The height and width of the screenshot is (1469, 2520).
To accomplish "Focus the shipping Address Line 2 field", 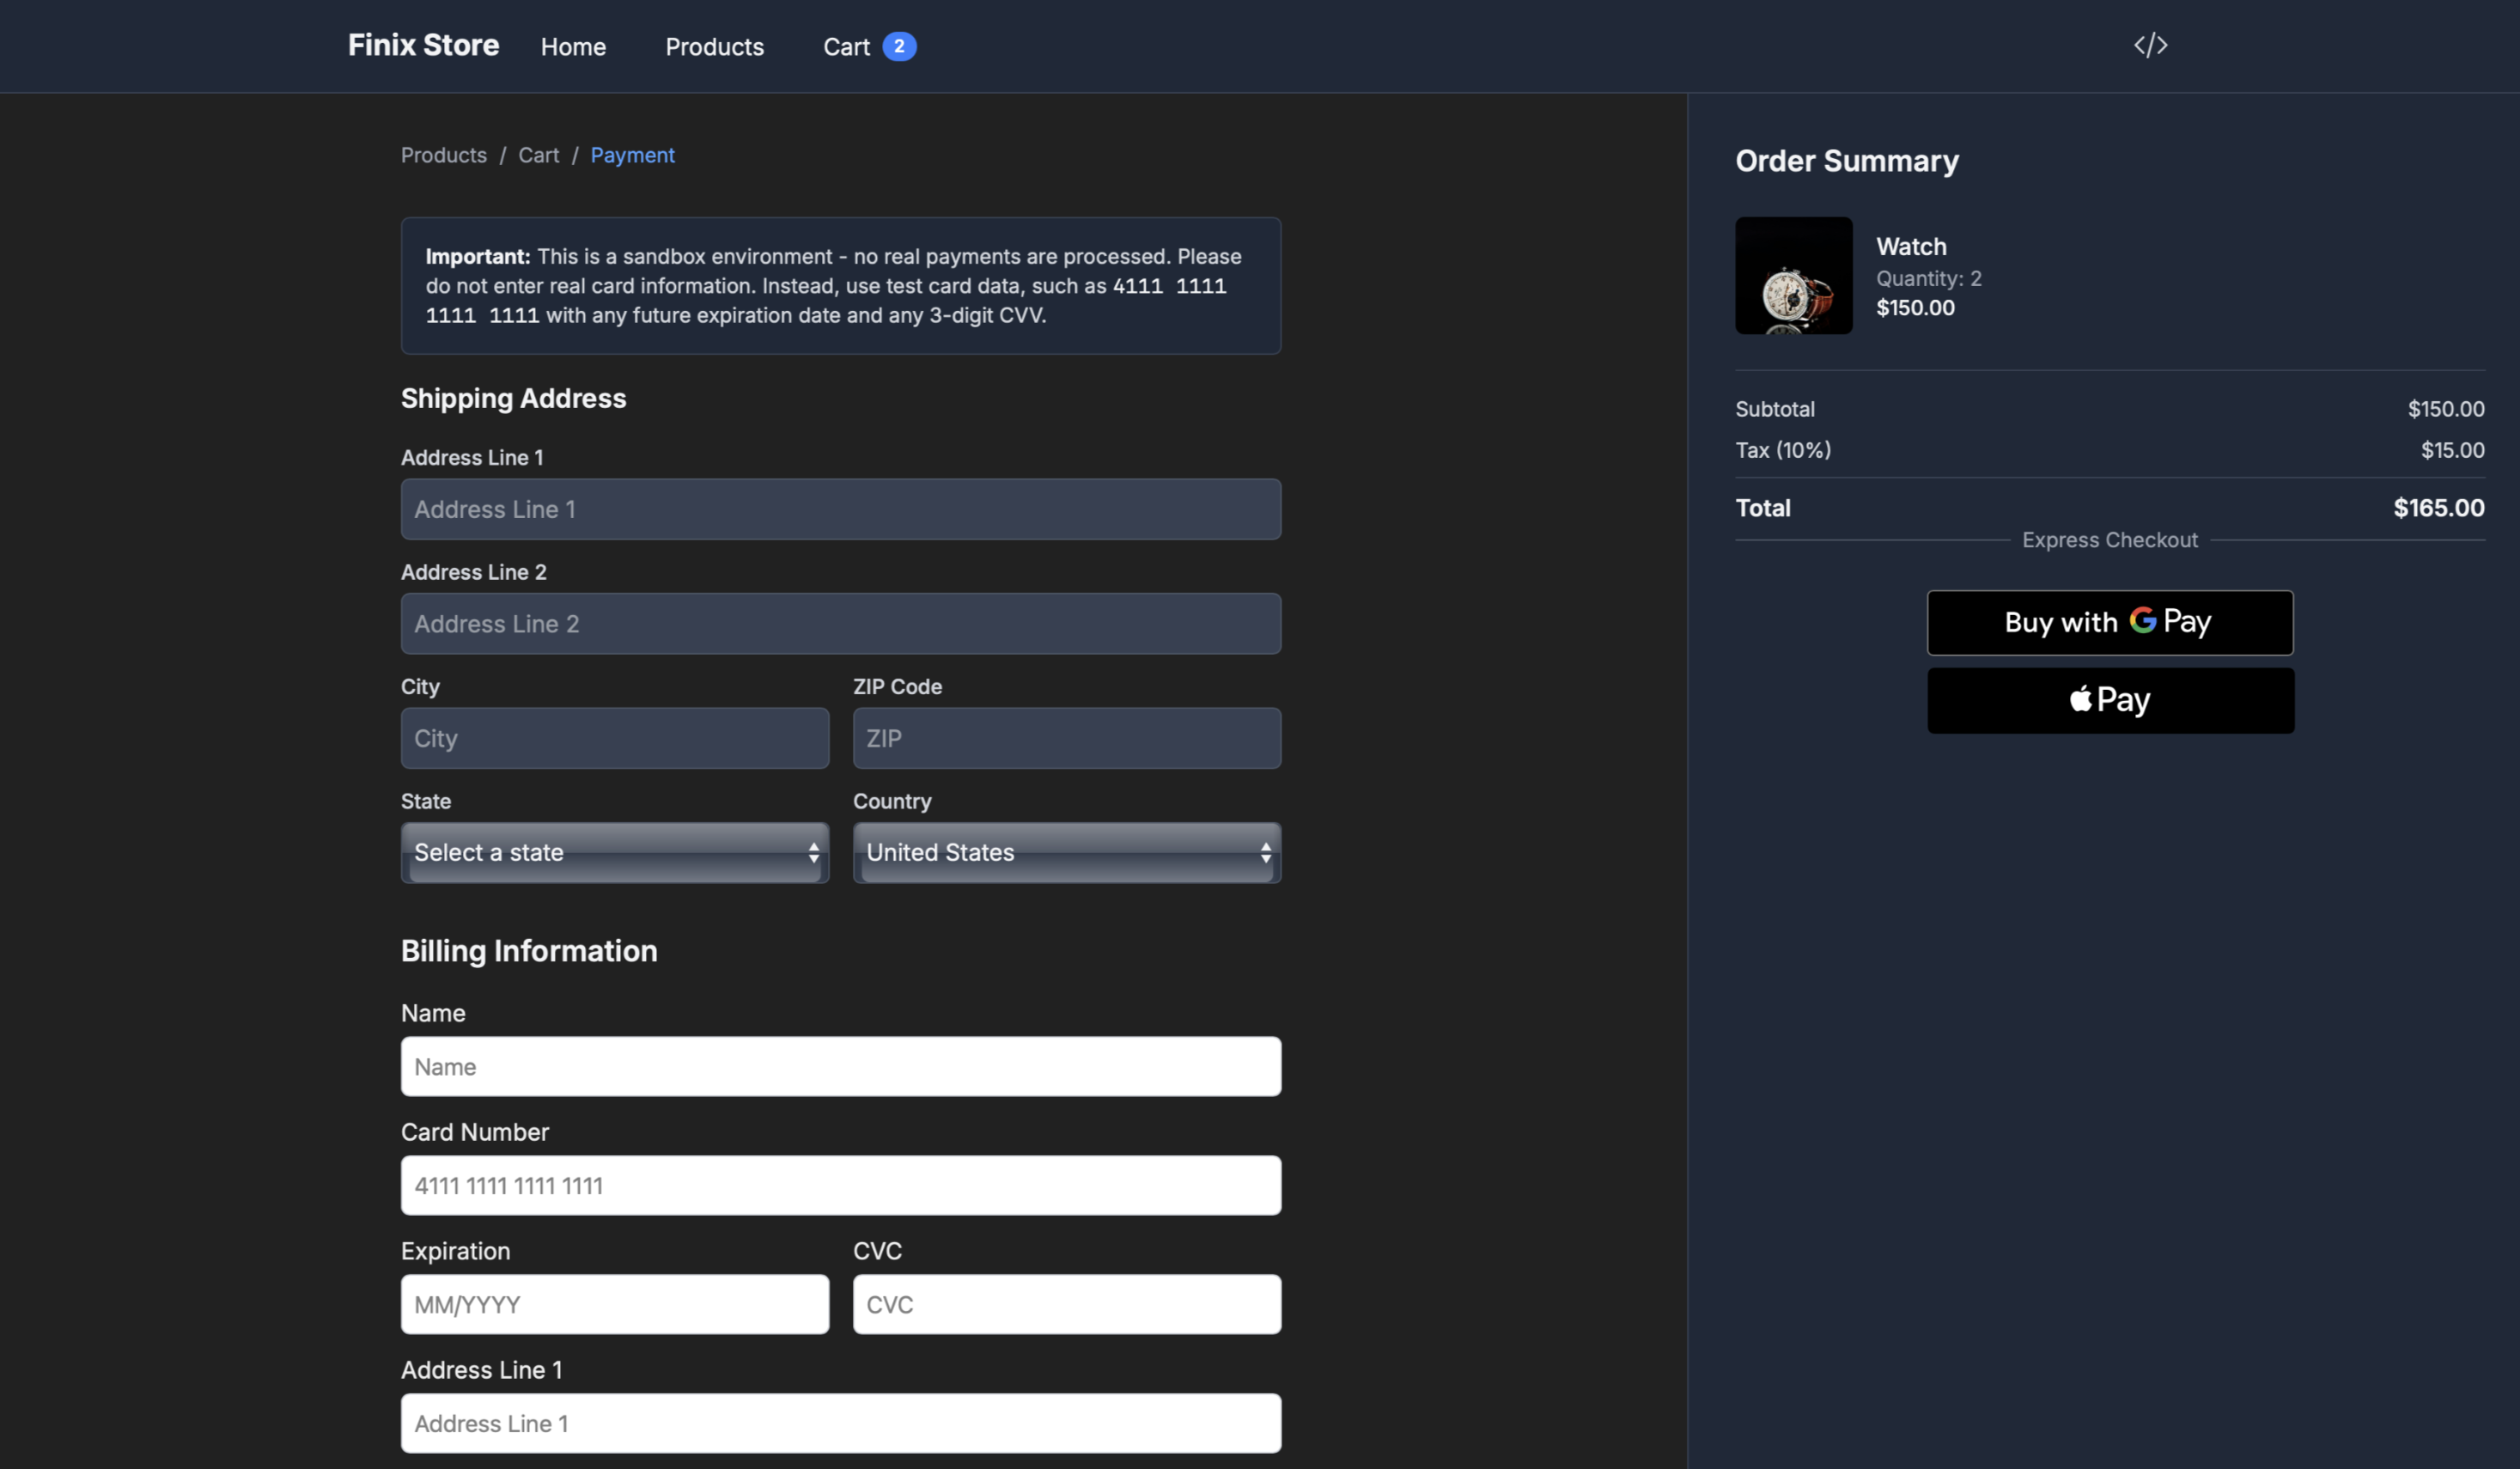I will pos(840,624).
